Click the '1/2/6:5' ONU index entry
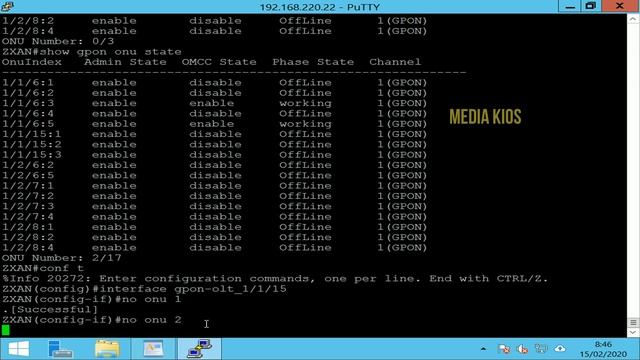Viewport: 640px width, 360px height. tap(28, 176)
